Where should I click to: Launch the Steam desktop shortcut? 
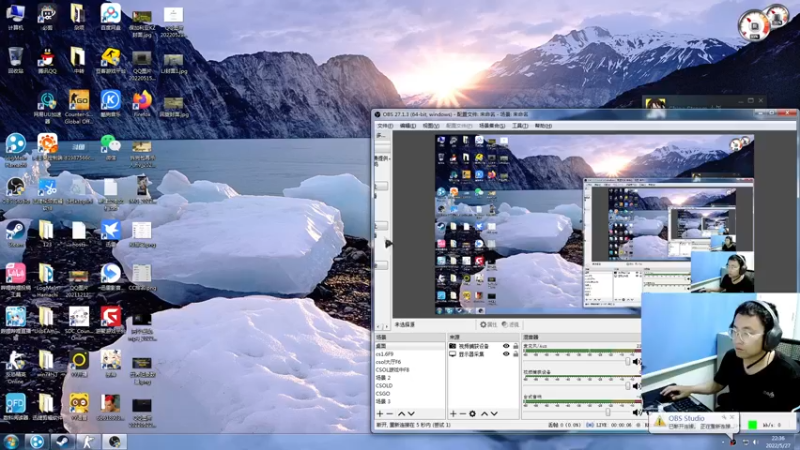point(15,234)
